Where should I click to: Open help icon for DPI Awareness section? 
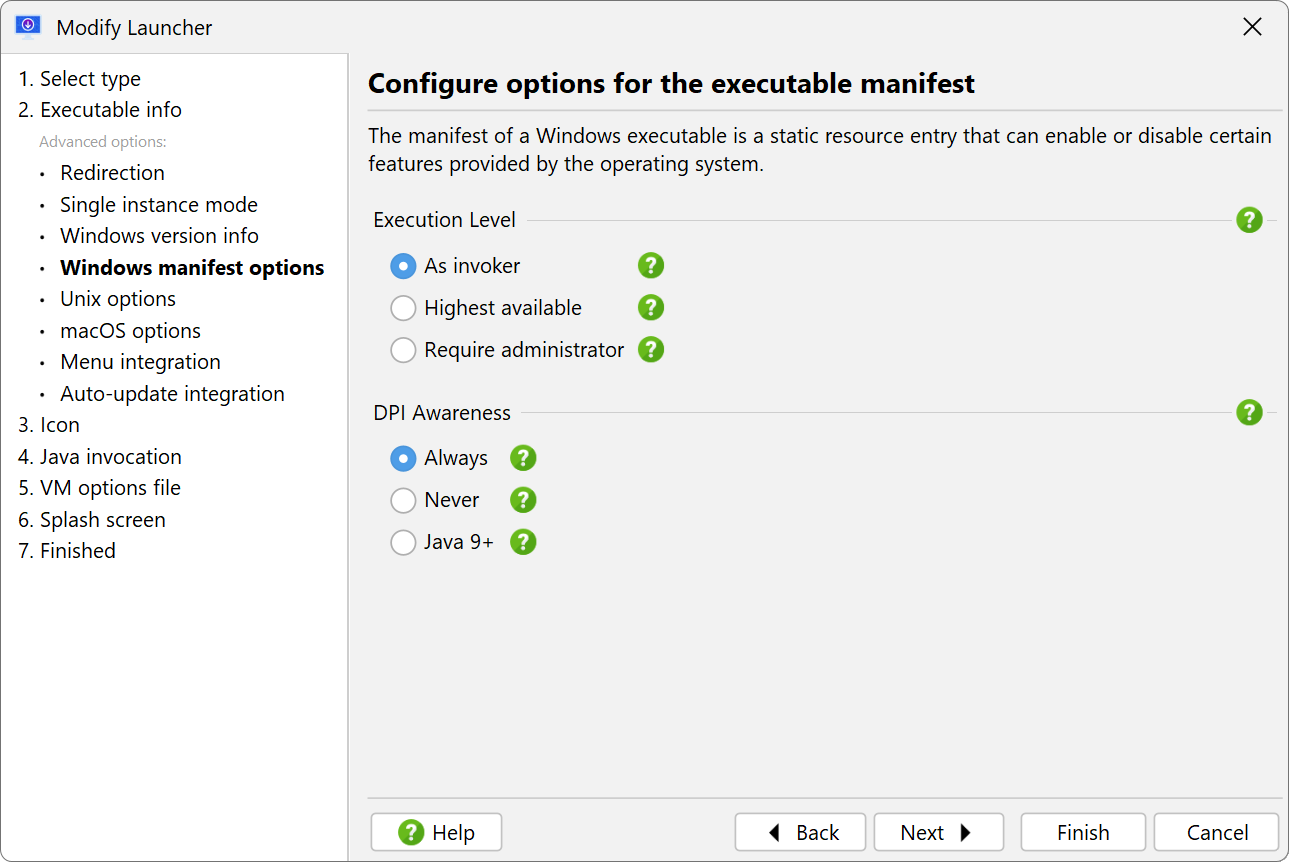[x=1249, y=413]
